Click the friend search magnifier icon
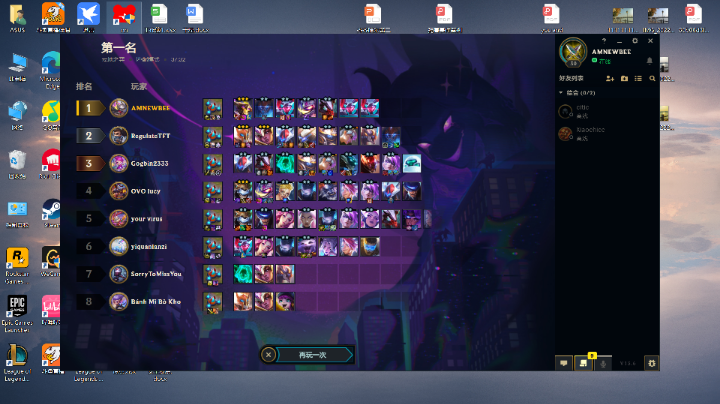The height and width of the screenshot is (404, 720). [x=652, y=79]
